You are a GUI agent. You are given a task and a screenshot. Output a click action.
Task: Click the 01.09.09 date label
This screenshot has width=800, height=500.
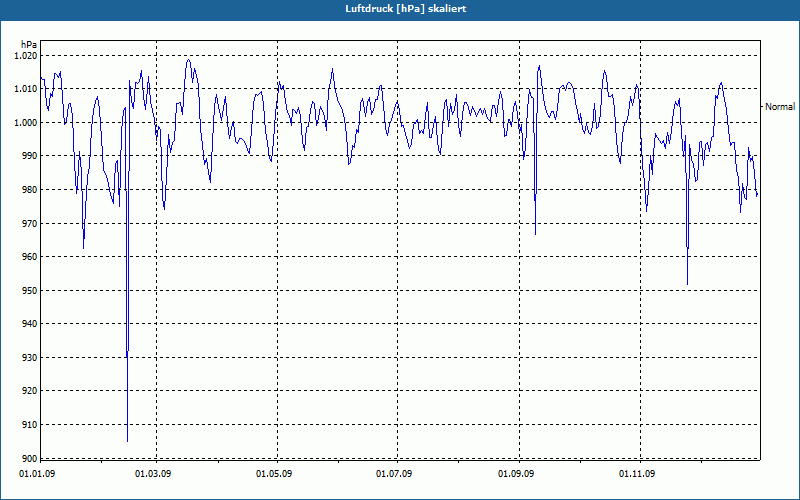[516, 474]
